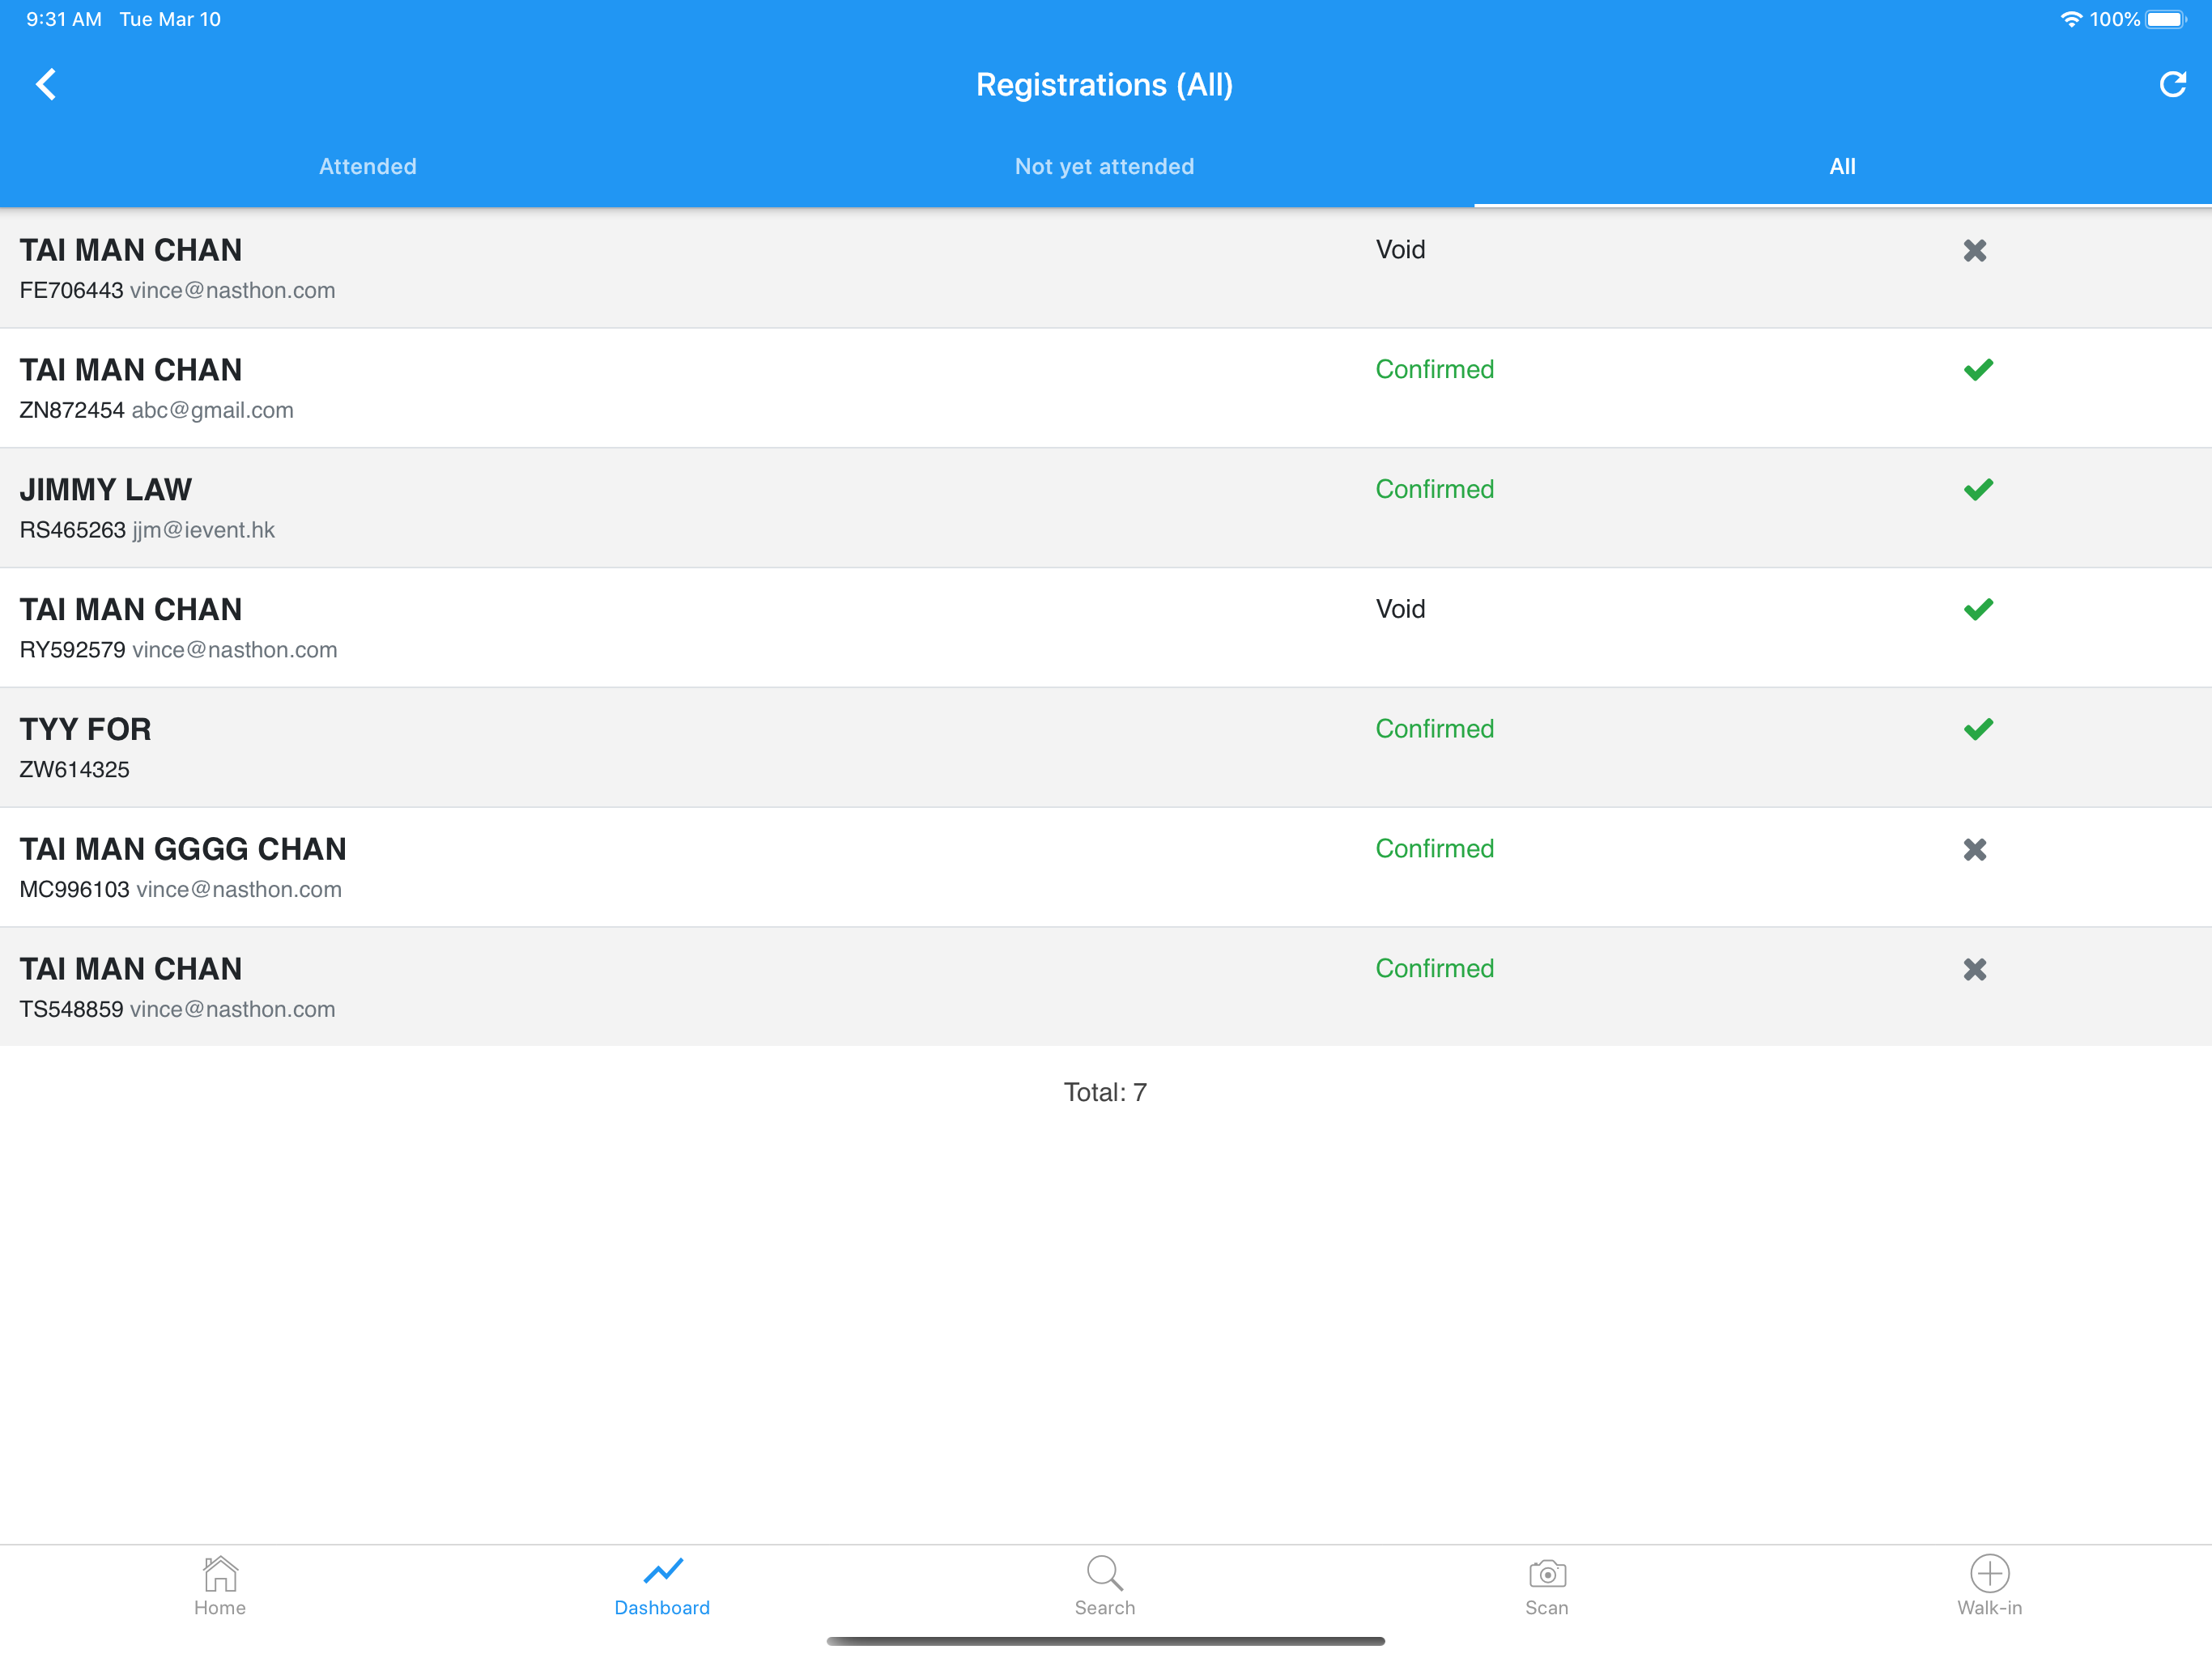
Task: Tap the Registrations (All) title
Action: point(1105,85)
